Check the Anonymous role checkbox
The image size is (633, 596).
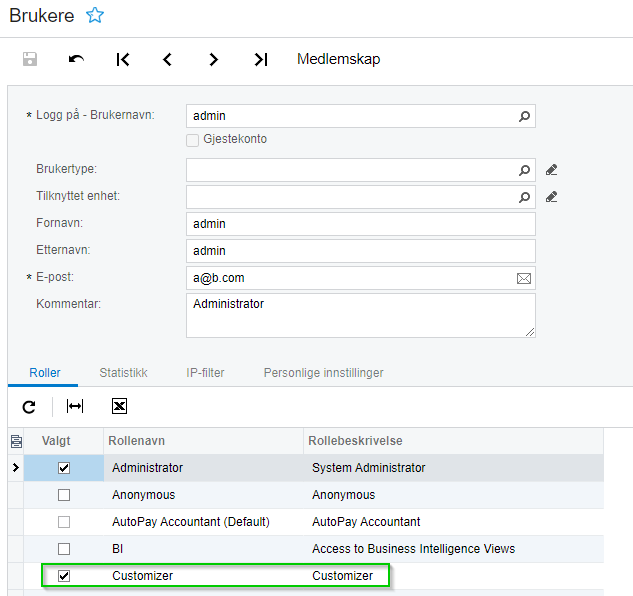tap(64, 495)
